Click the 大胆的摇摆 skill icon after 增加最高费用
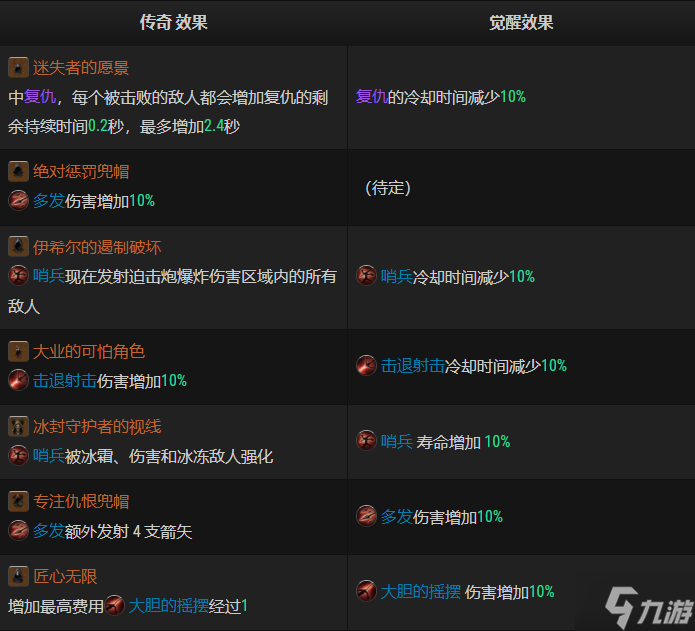Viewport: 695px width, 631px height. point(115,605)
